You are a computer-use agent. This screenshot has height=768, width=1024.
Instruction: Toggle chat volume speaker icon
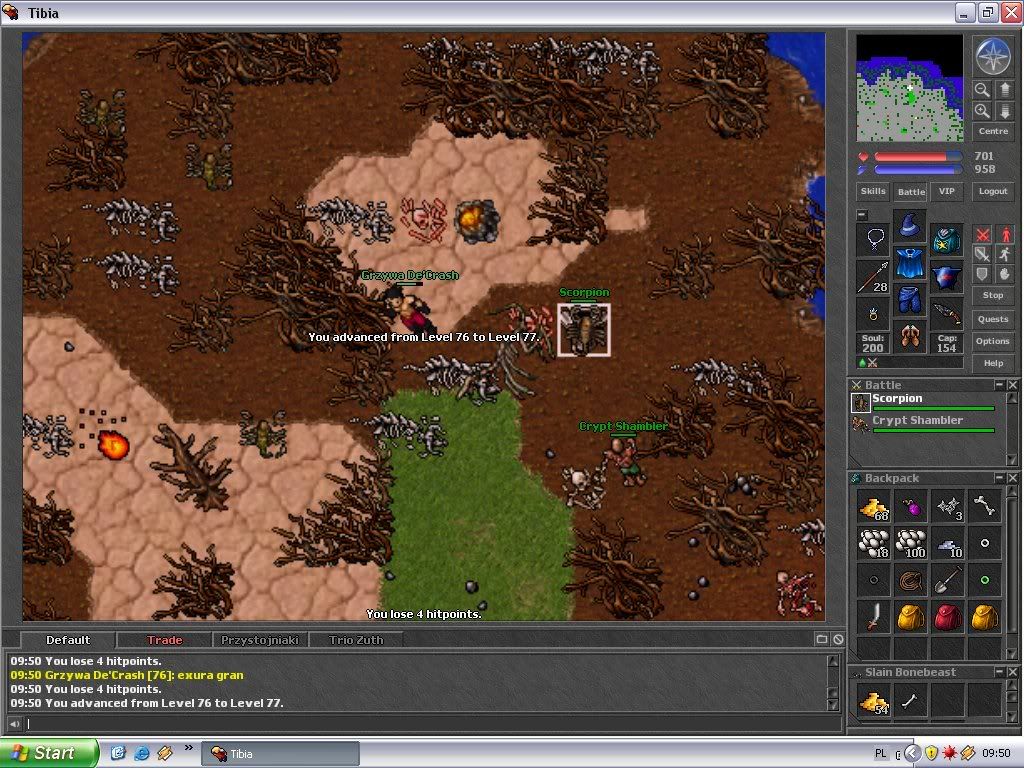14,724
